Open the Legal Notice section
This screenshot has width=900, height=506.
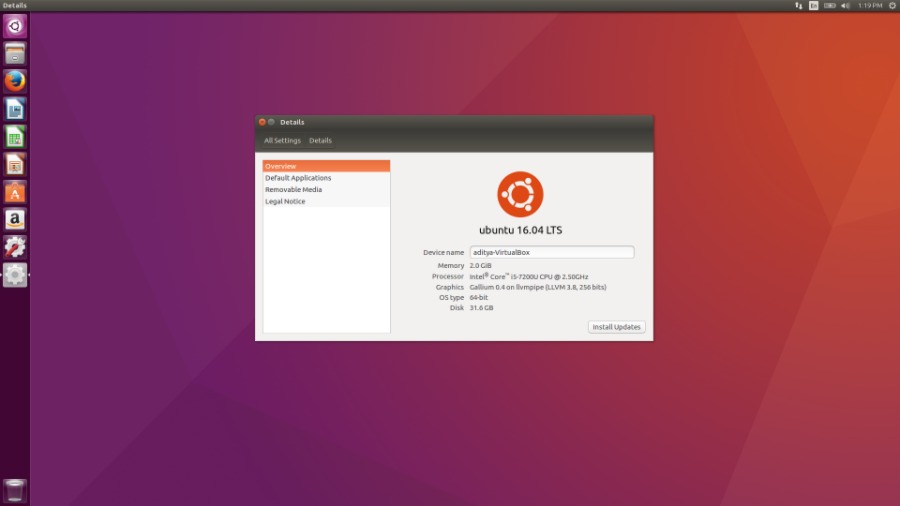point(285,202)
